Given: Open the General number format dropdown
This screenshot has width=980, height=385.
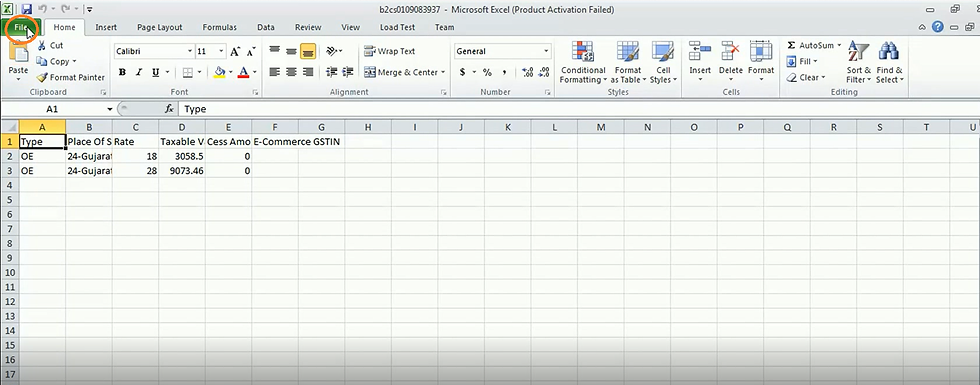Looking at the screenshot, I should click(546, 51).
